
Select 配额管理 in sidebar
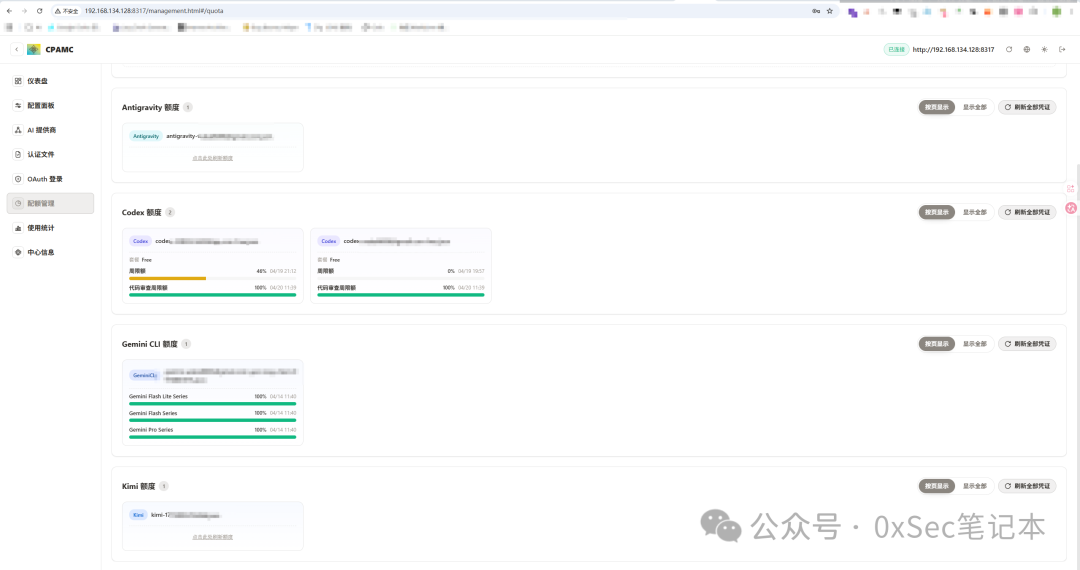tap(50, 203)
